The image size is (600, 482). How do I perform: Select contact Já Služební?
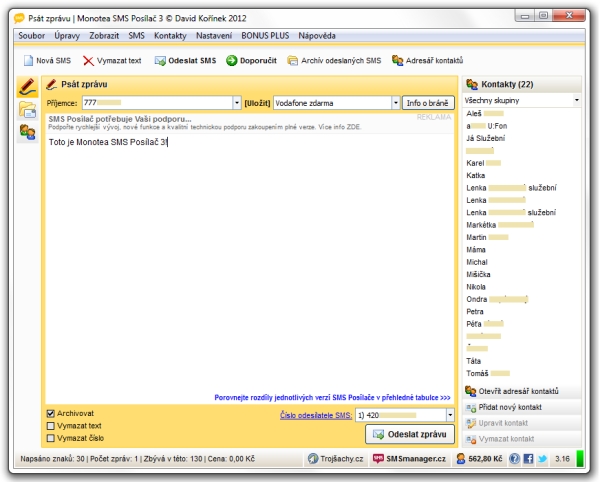coord(485,138)
